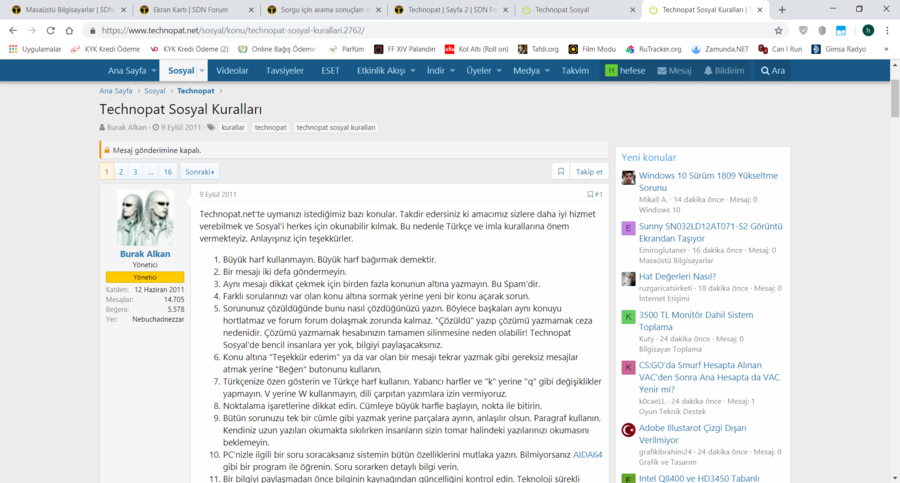
Task: Click technopat sosyal kuralları tag
Action: pyautogui.click(x=336, y=127)
